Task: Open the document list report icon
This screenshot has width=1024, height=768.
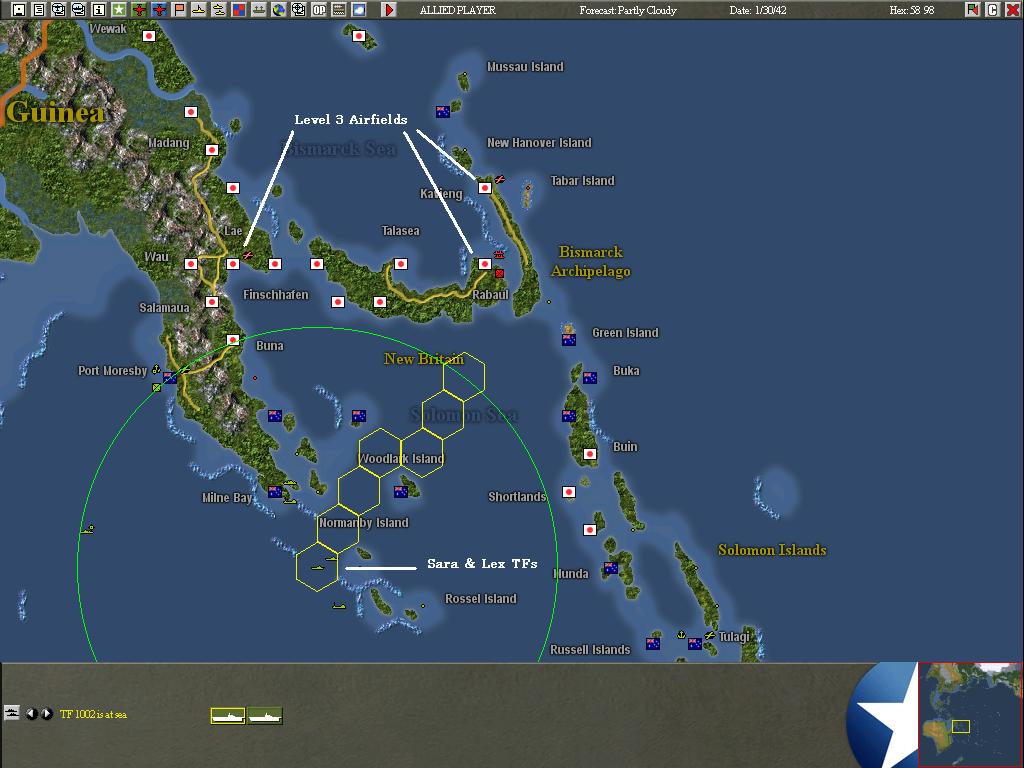Action: click(x=39, y=10)
